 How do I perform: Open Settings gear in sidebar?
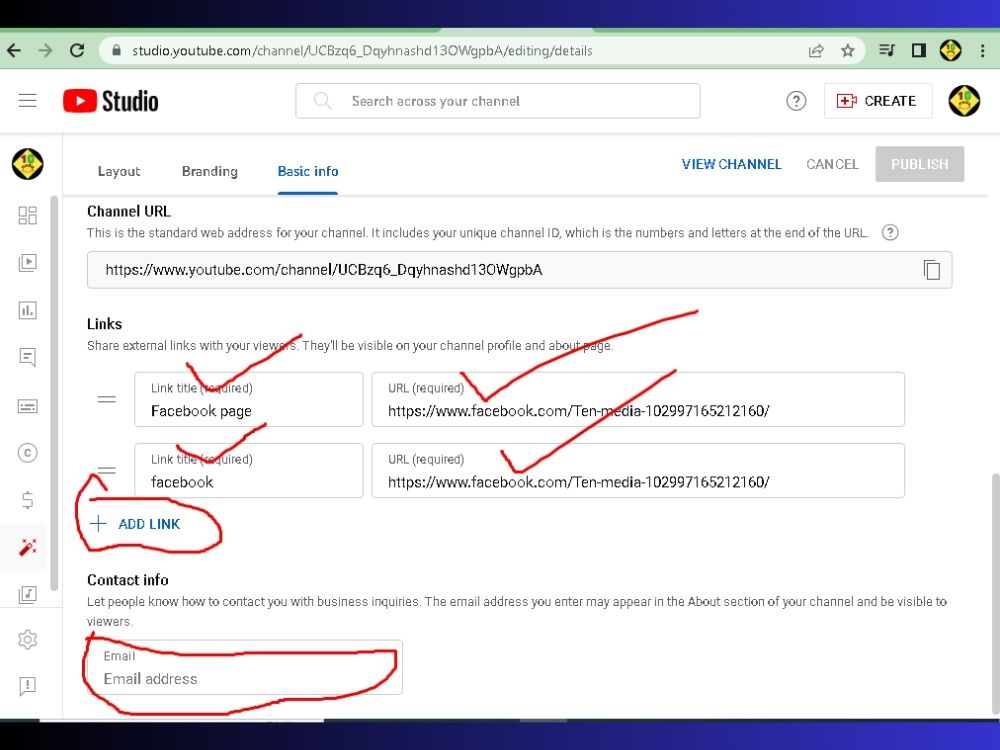[x=27, y=639]
